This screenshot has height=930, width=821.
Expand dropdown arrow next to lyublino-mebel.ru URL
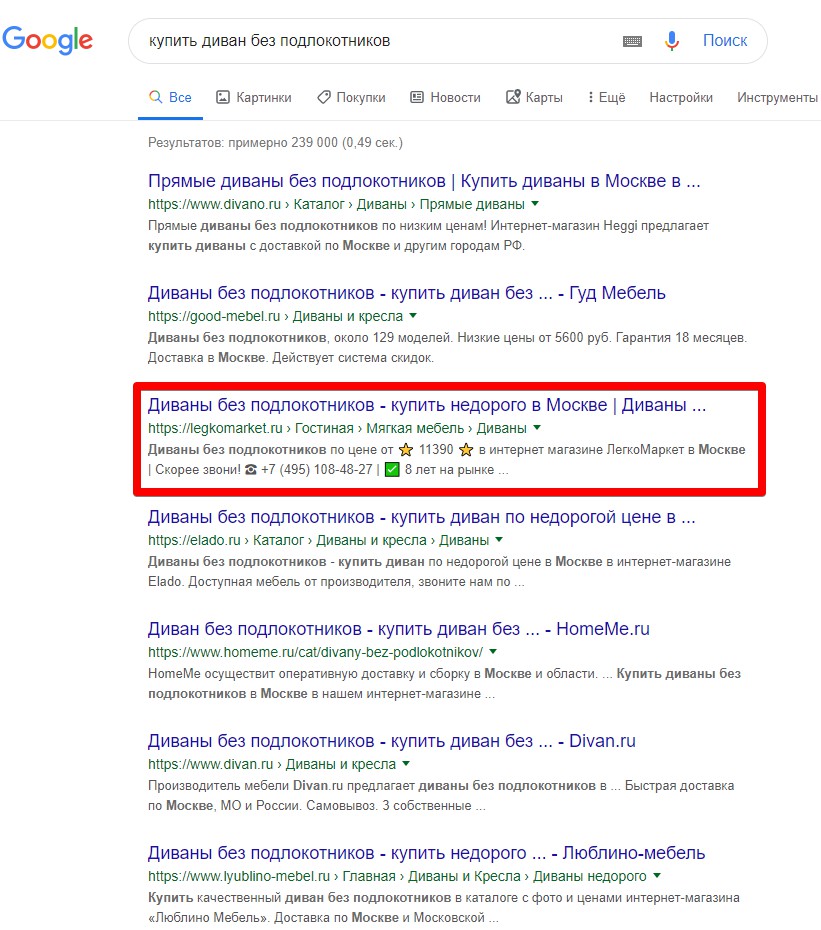(657, 877)
